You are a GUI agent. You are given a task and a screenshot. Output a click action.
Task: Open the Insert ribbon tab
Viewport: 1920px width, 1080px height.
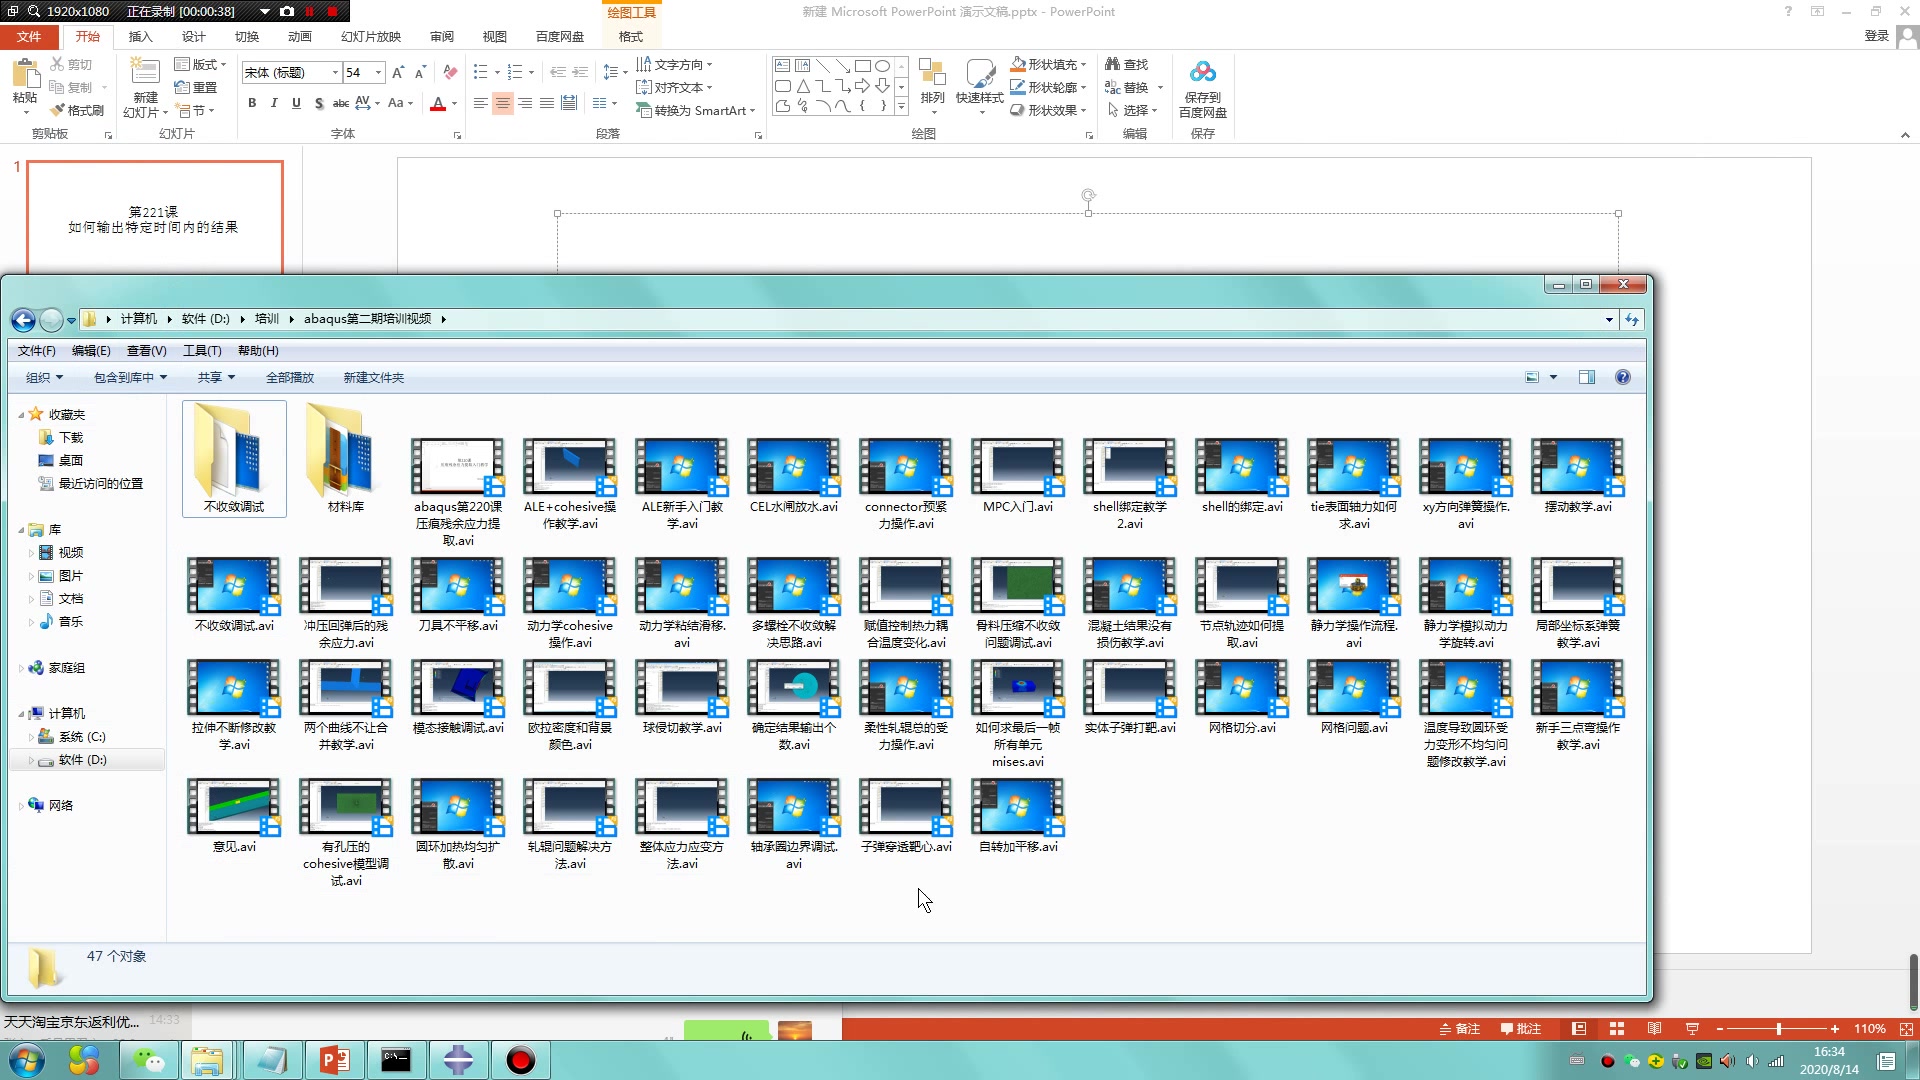point(140,37)
